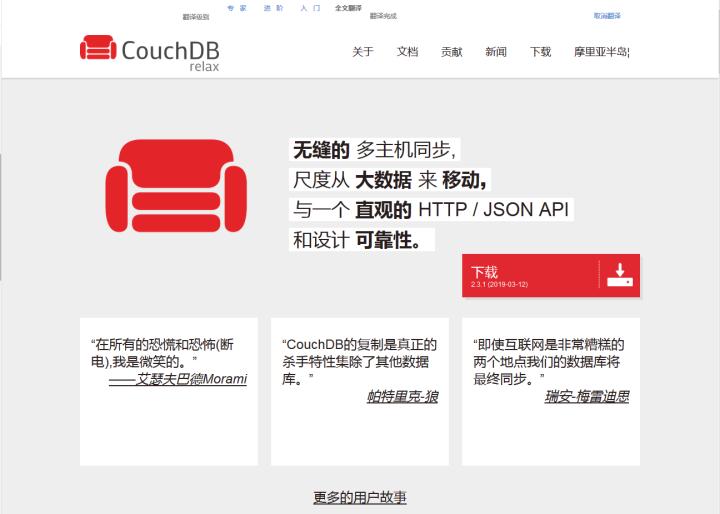Click the download tray icon on red button

tap(620, 275)
